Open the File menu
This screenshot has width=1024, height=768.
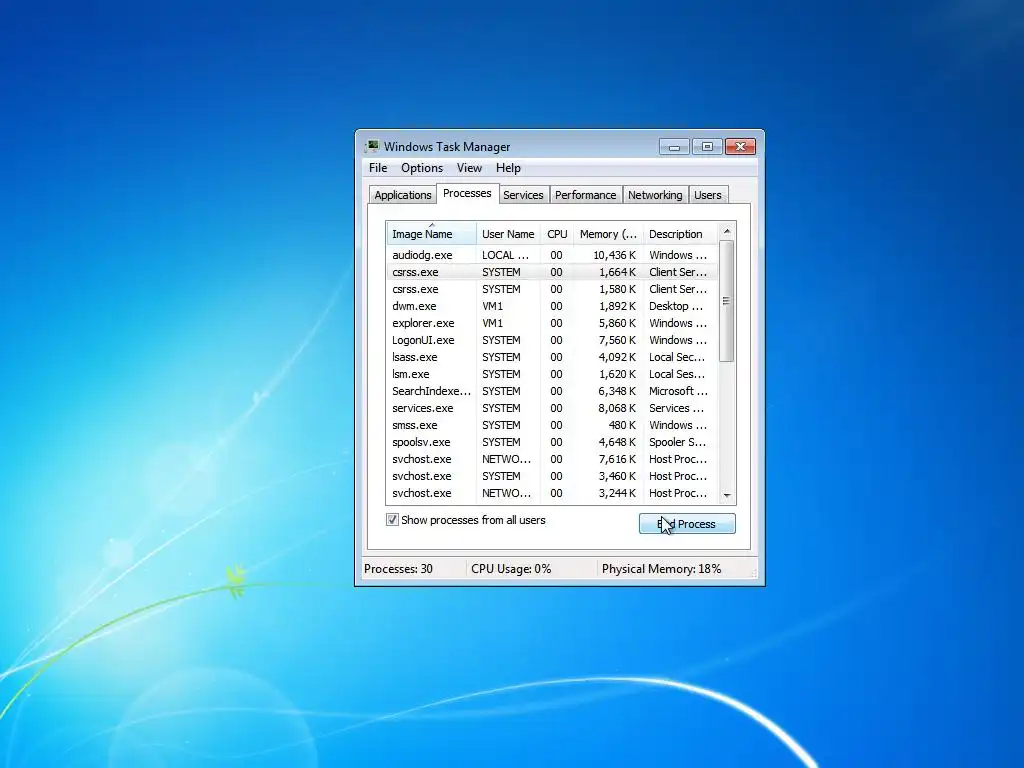coord(377,168)
